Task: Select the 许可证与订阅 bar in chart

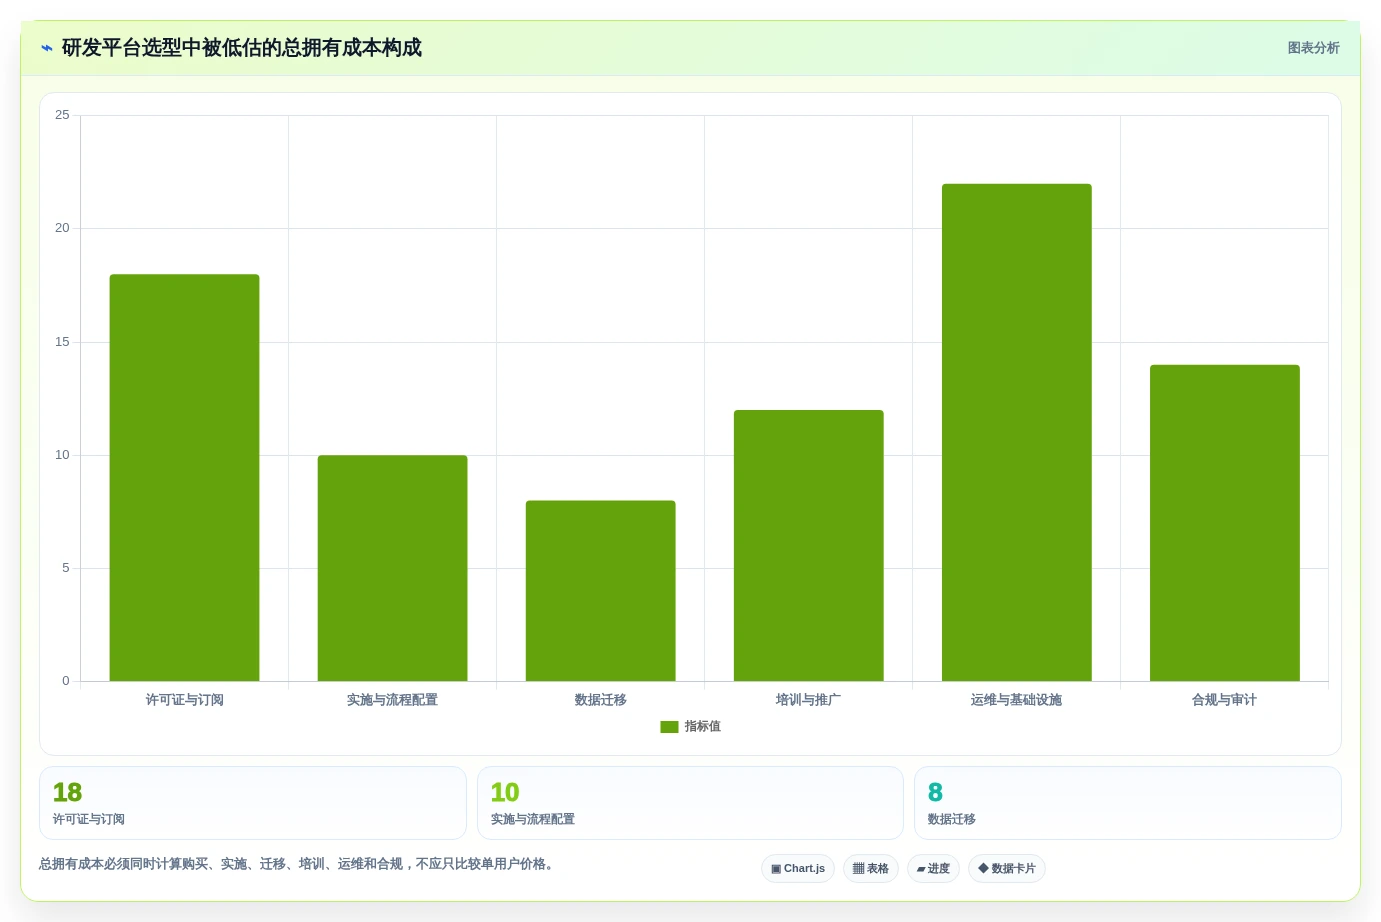Action: tap(184, 478)
